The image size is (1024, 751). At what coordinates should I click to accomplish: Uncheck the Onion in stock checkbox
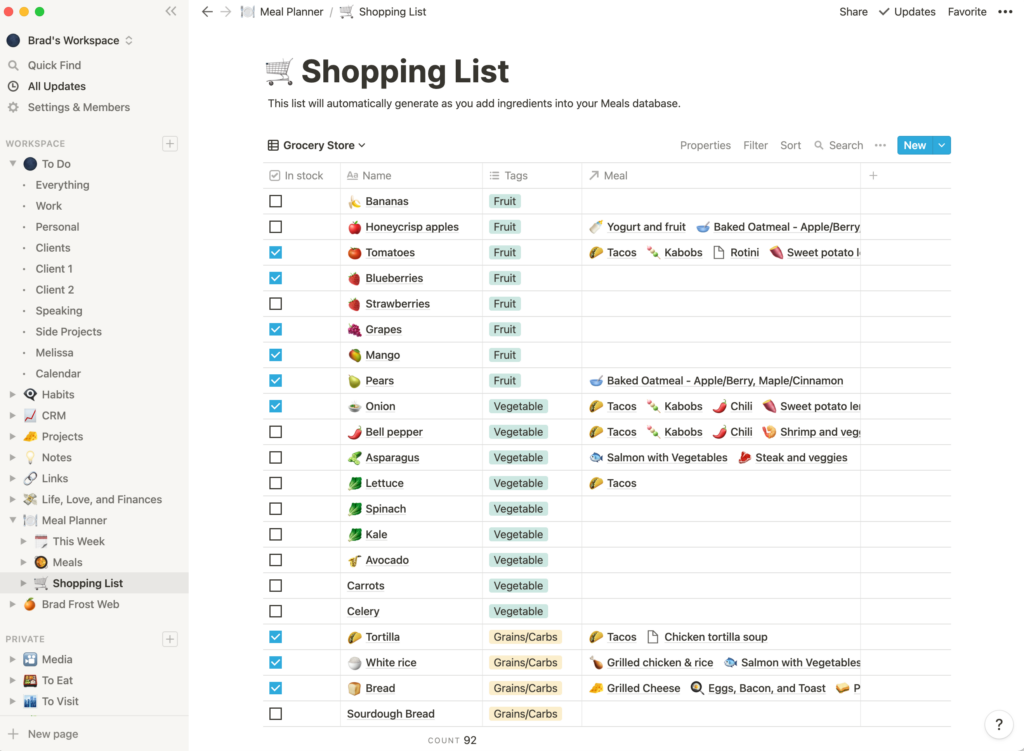276,406
